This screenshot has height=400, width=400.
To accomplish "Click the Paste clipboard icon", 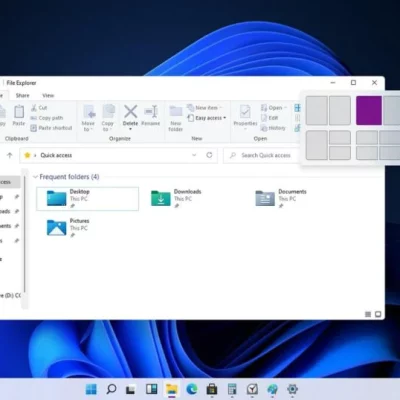I will [x=19, y=115].
